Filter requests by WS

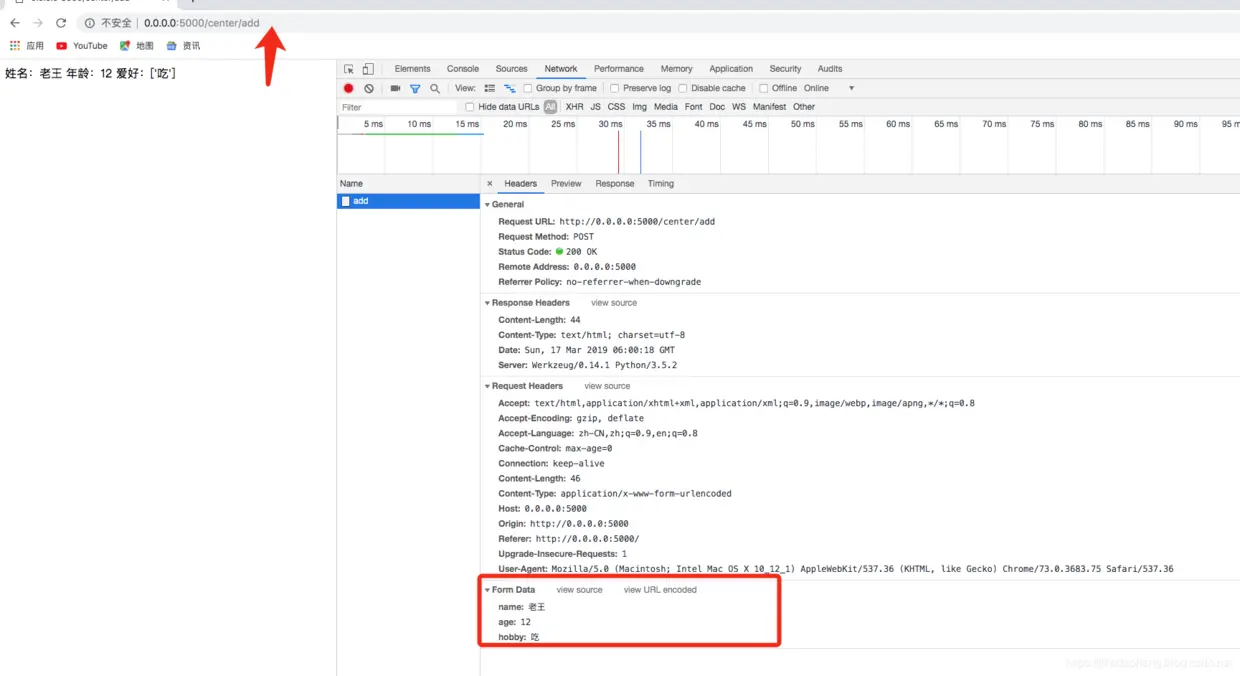739,107
